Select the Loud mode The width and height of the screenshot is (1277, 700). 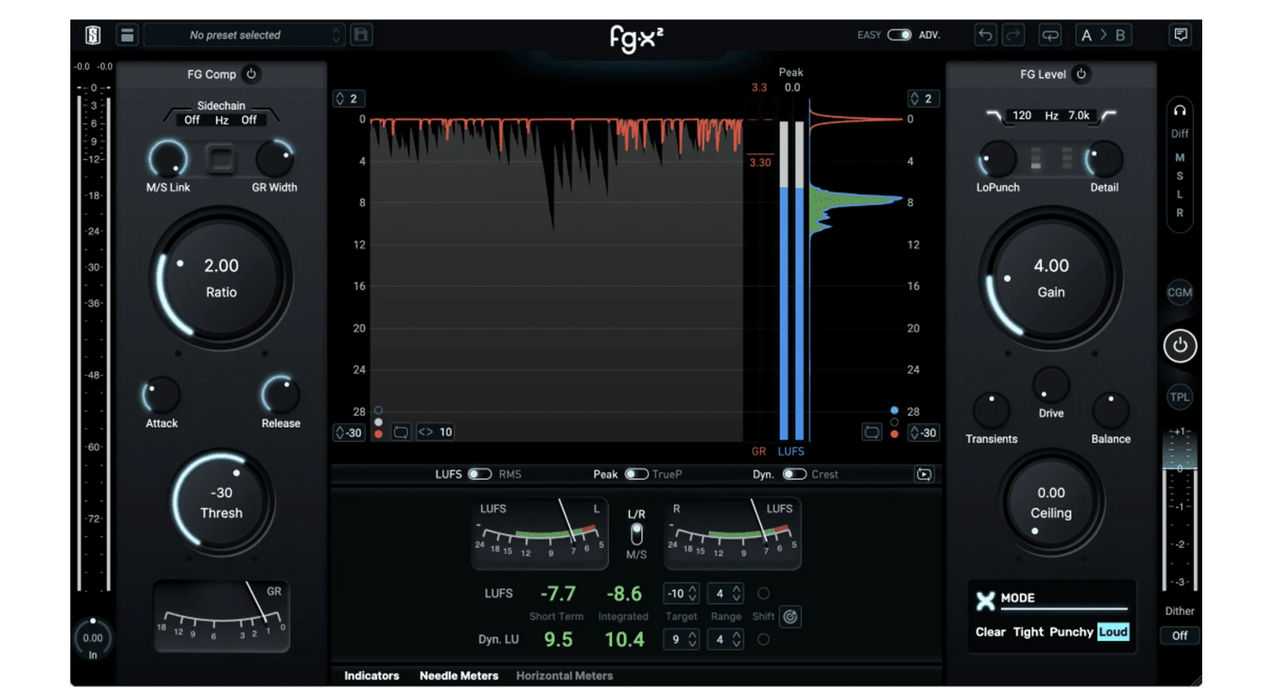pyautogui.click(x=1113, y=632)
